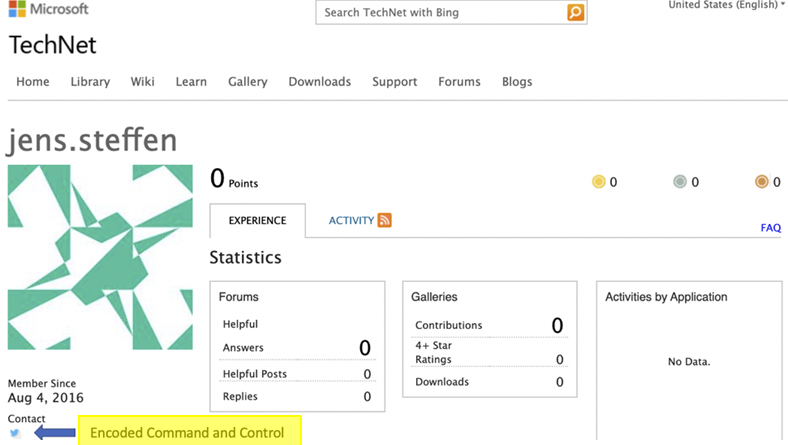
Task: Click the bronze medal badge icon
Action: pos(761,182)
